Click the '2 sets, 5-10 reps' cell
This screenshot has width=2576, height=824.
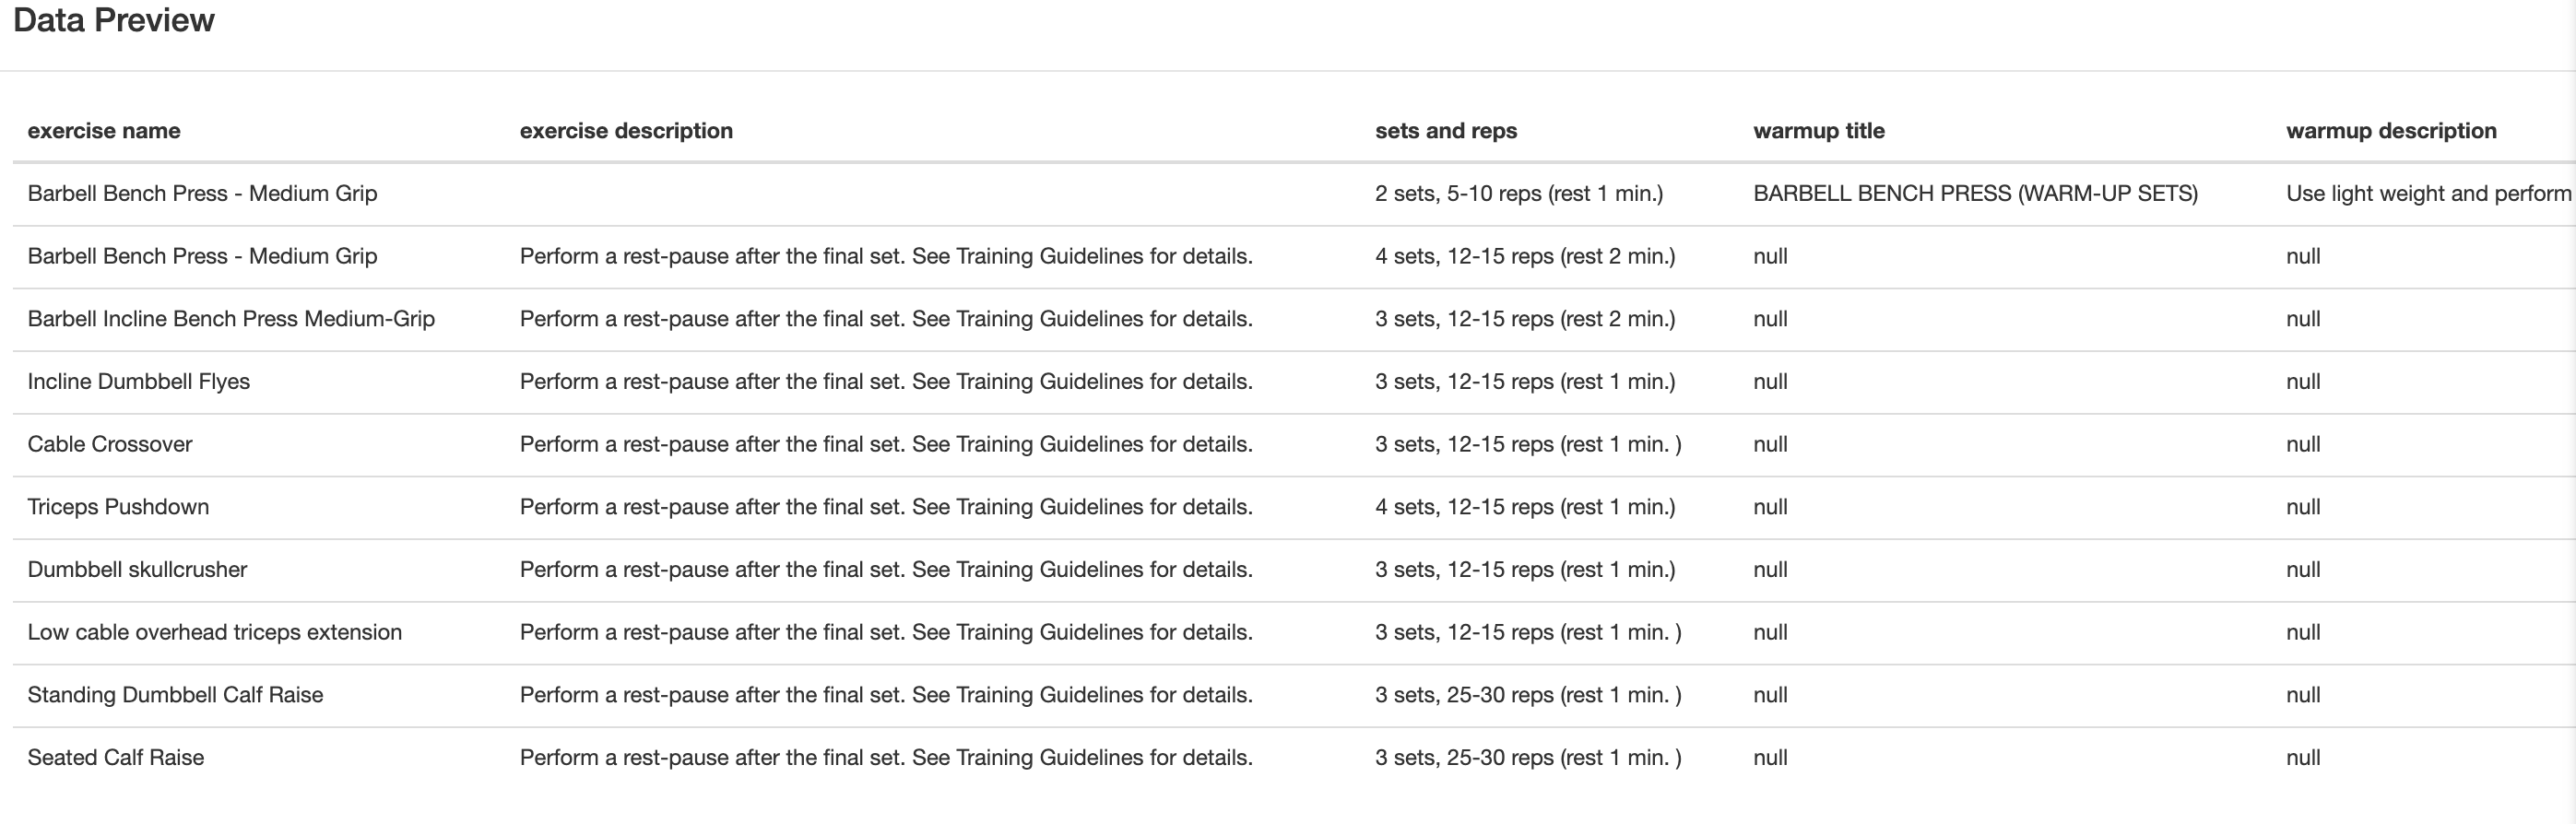point(1518,194)
